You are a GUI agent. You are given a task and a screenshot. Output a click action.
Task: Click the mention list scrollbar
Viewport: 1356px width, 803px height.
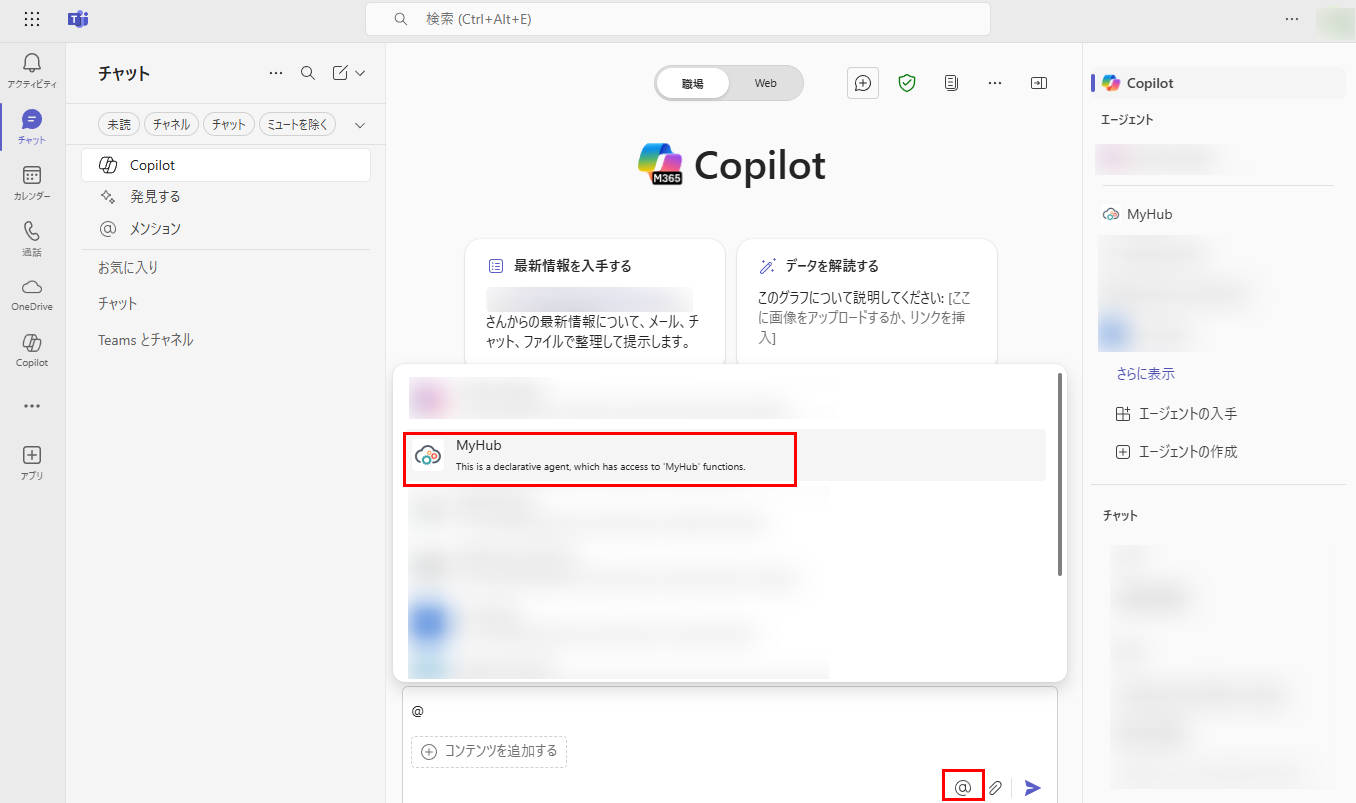click(1060, 475)
